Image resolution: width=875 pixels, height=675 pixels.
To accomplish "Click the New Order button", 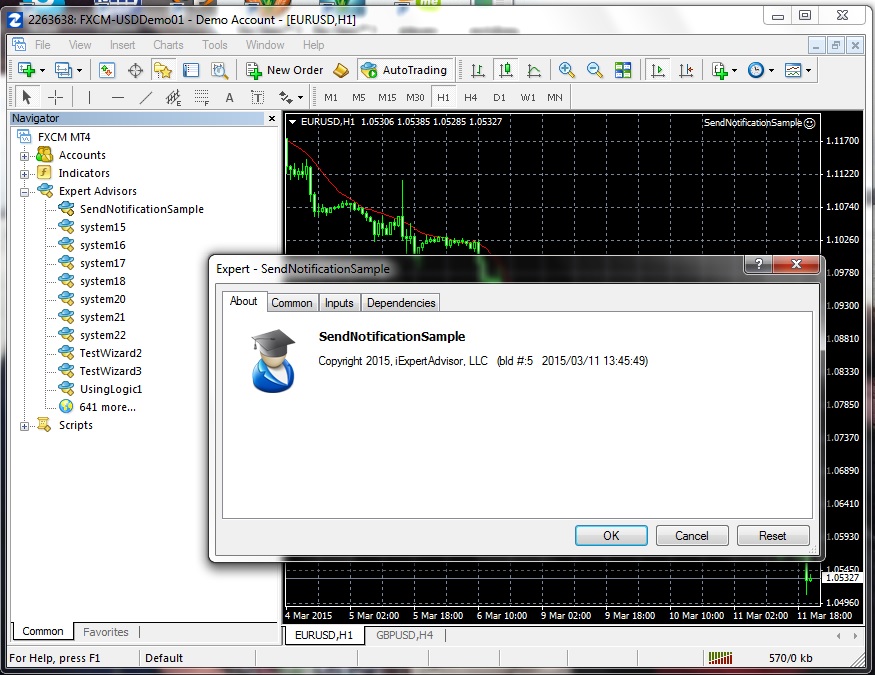I will pos(285,70).
